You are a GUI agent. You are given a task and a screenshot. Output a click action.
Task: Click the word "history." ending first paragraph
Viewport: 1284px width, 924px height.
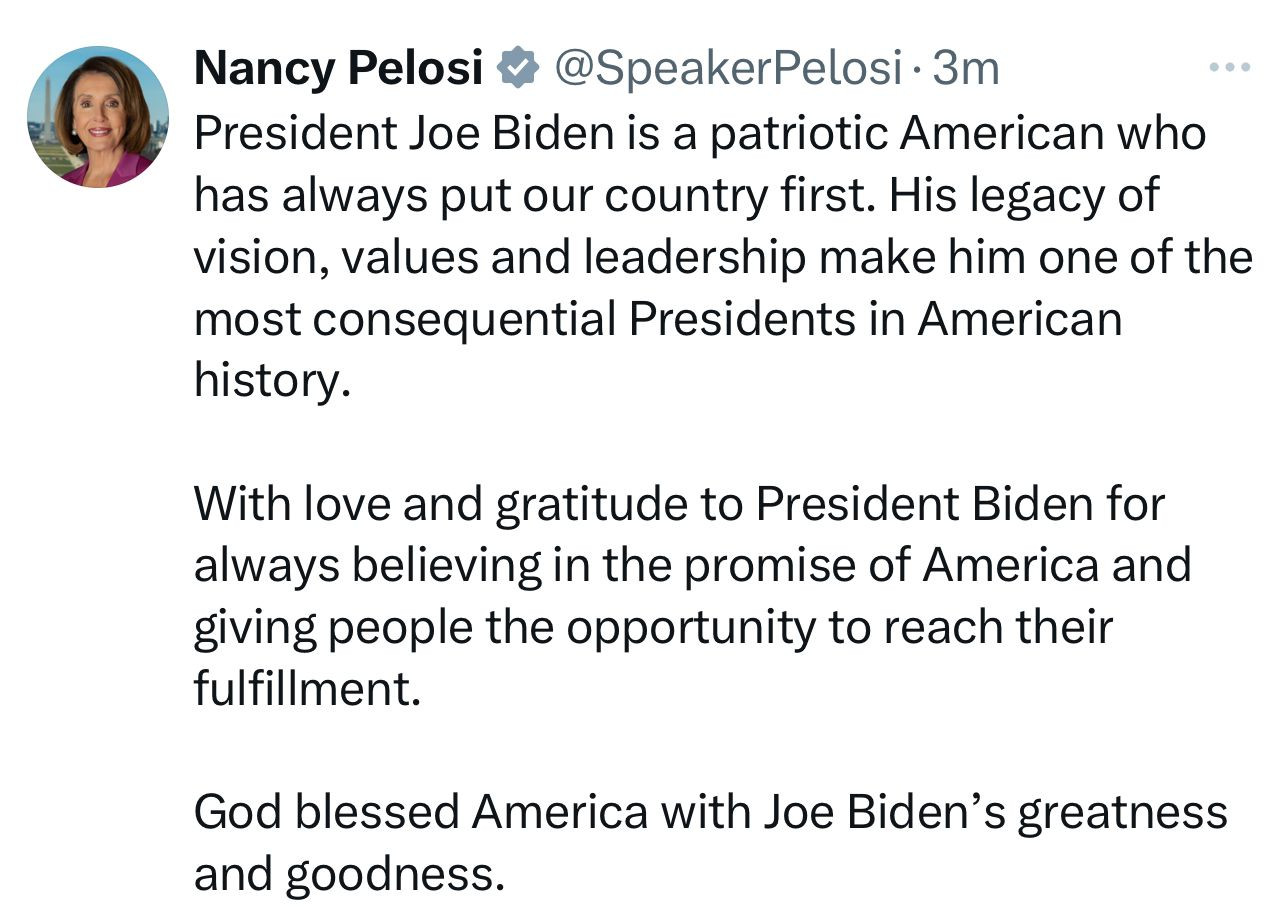point(273,381)
